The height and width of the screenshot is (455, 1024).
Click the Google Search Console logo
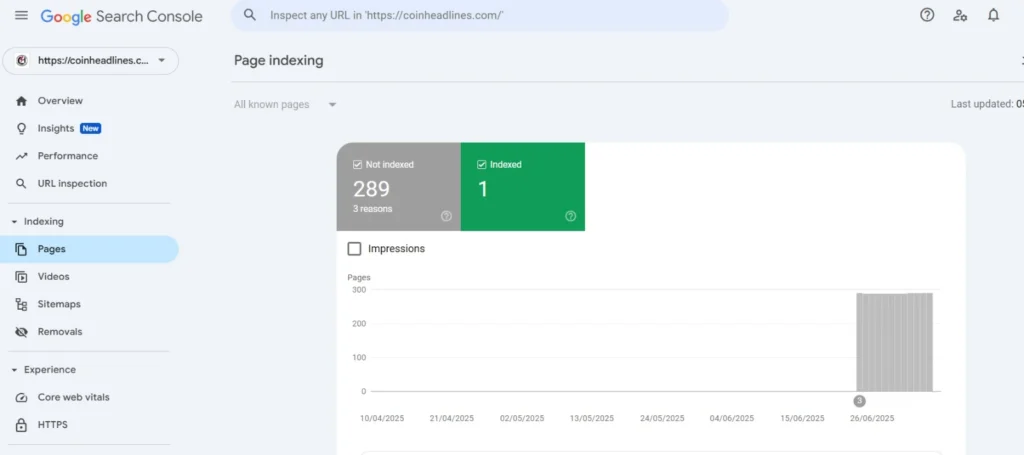tap(121, 16)
